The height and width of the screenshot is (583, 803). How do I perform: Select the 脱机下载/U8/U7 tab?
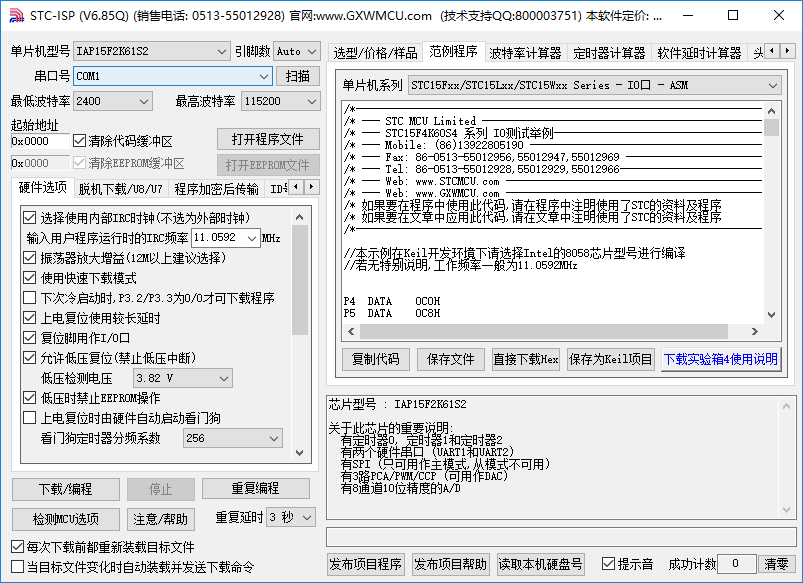(x=120, y=189)
